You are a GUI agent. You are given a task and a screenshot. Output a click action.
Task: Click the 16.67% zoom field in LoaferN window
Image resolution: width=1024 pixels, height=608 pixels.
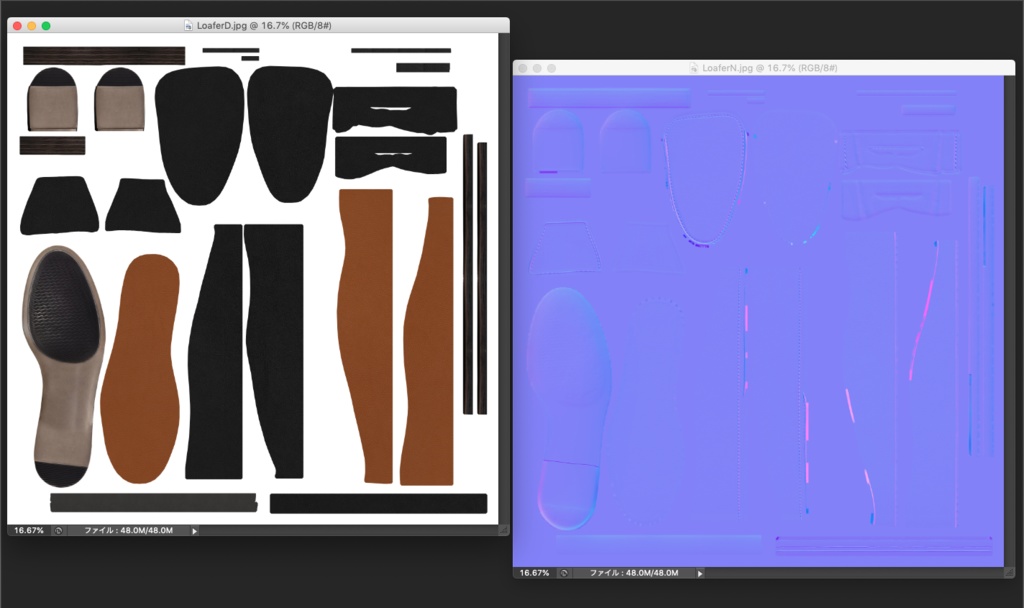click(x=534, y=573)
